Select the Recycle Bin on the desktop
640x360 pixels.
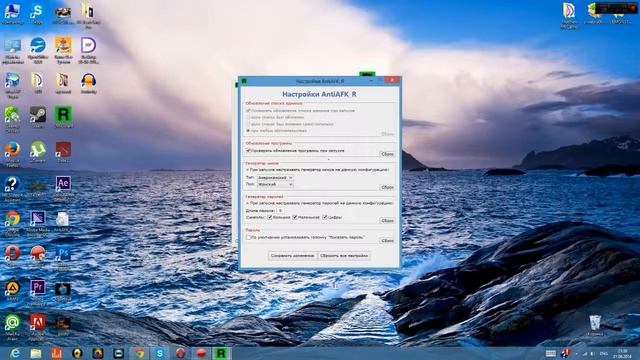(595, 325)
